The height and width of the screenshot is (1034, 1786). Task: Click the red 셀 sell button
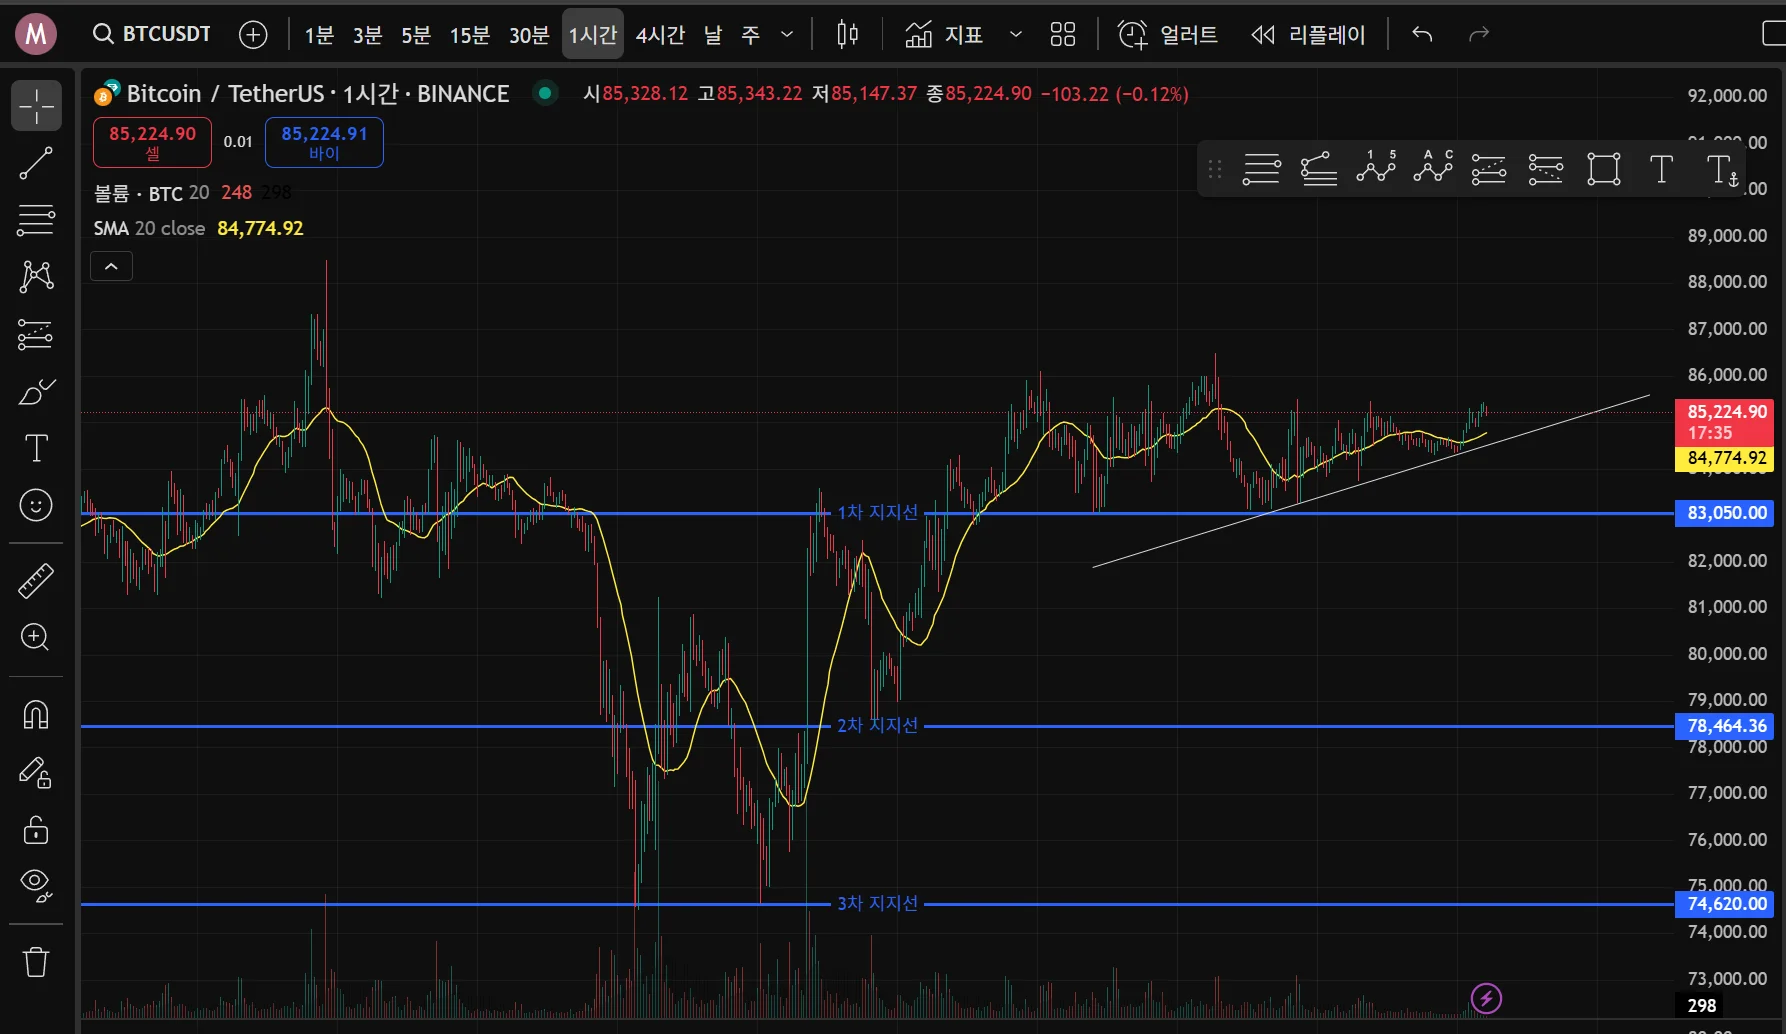tap(152, 142)
